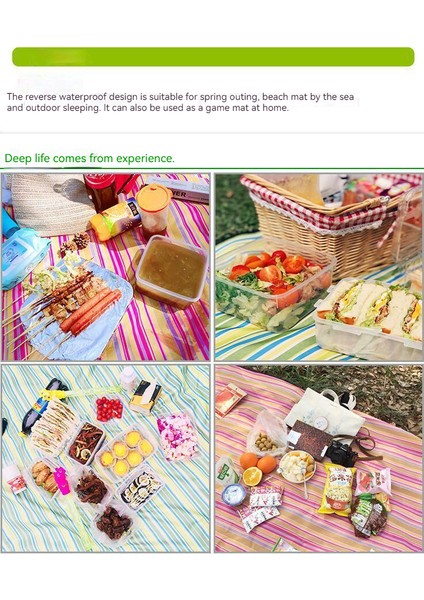This screenshot has width=424, height=600.
Task: Open the wicker basket and salad photo
Action: [319, 267]
